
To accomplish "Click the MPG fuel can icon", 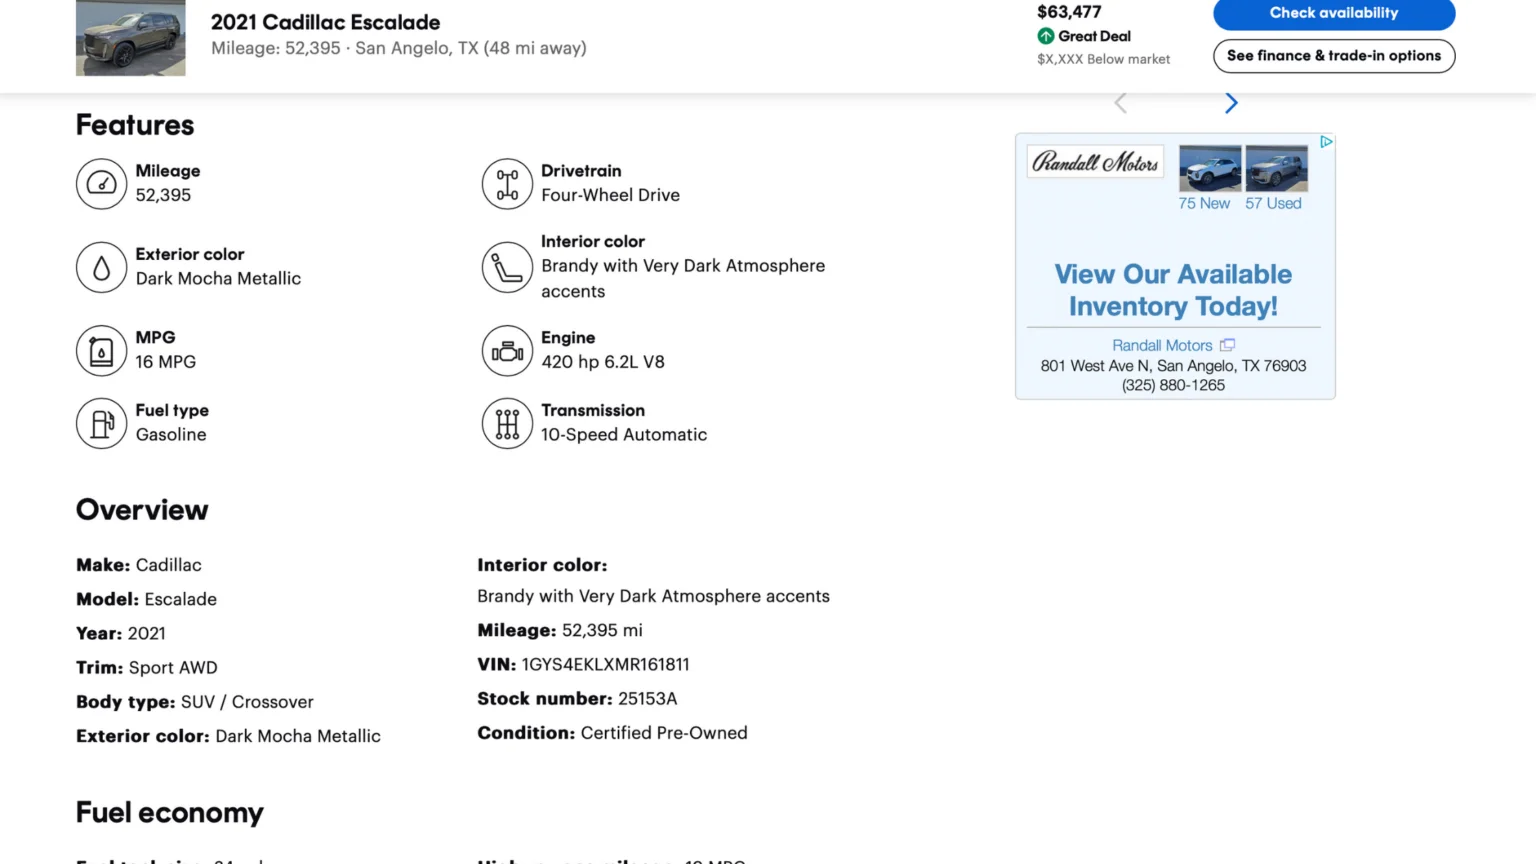I will coord(101,351).
